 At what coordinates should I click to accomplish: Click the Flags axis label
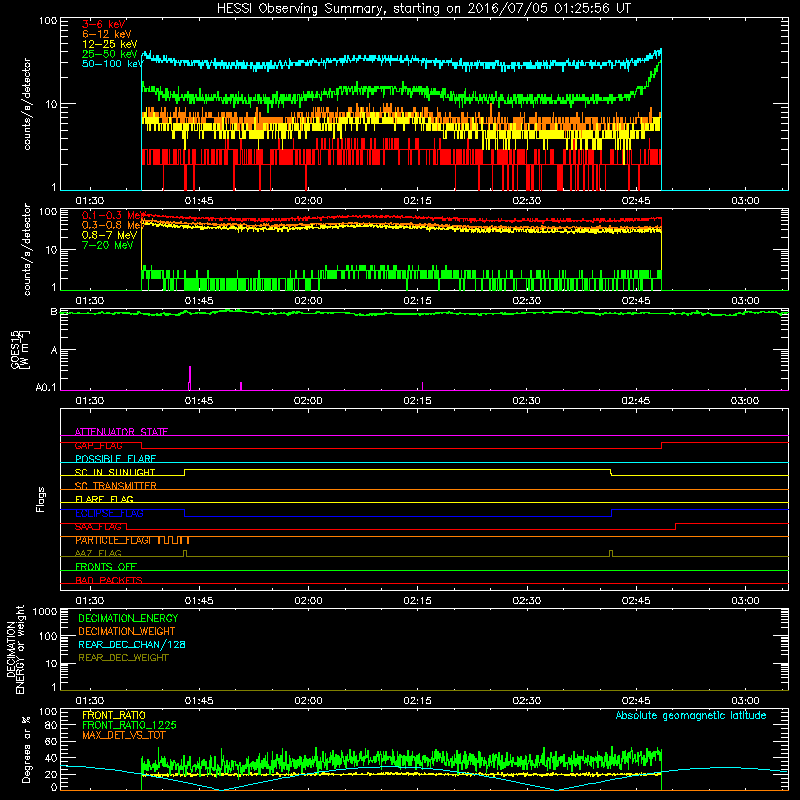click(40, 499)
